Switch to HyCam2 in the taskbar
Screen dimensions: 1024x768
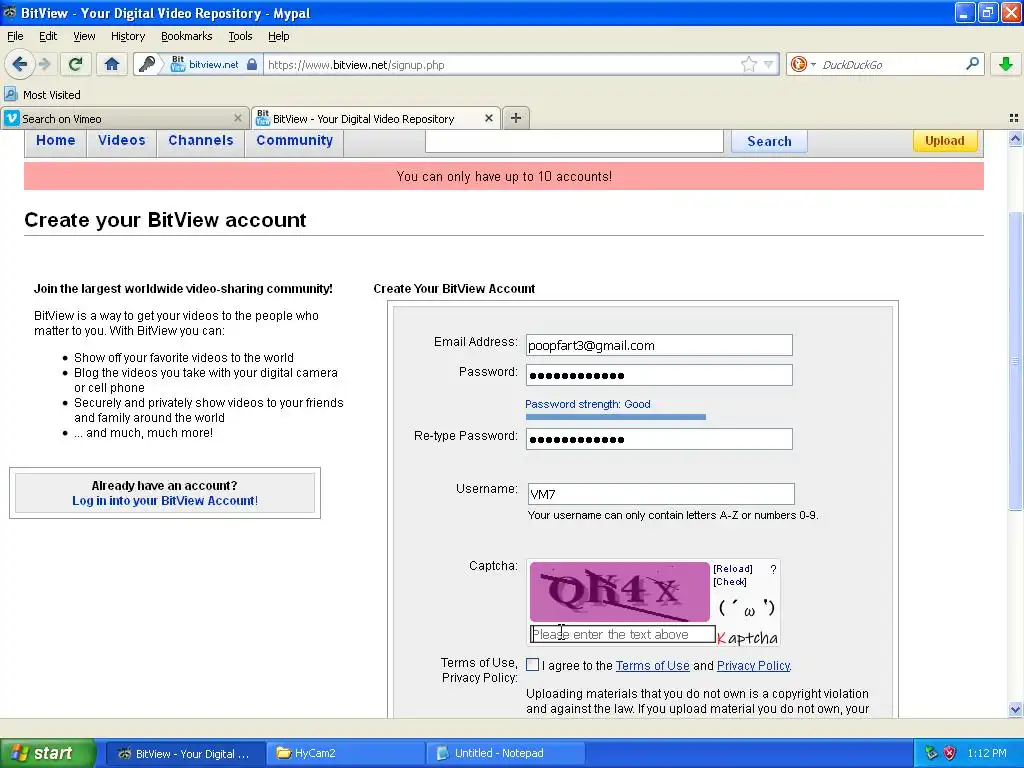pyautogui.click(x=346, y=753)
